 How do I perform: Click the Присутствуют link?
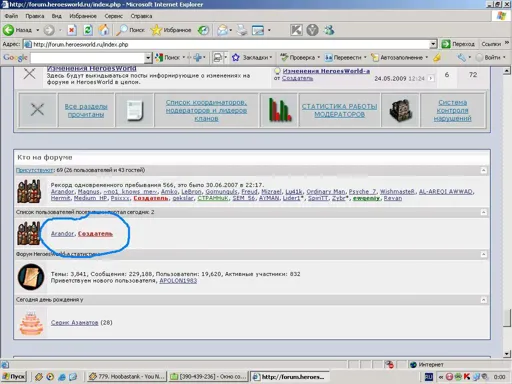(35, 170)
